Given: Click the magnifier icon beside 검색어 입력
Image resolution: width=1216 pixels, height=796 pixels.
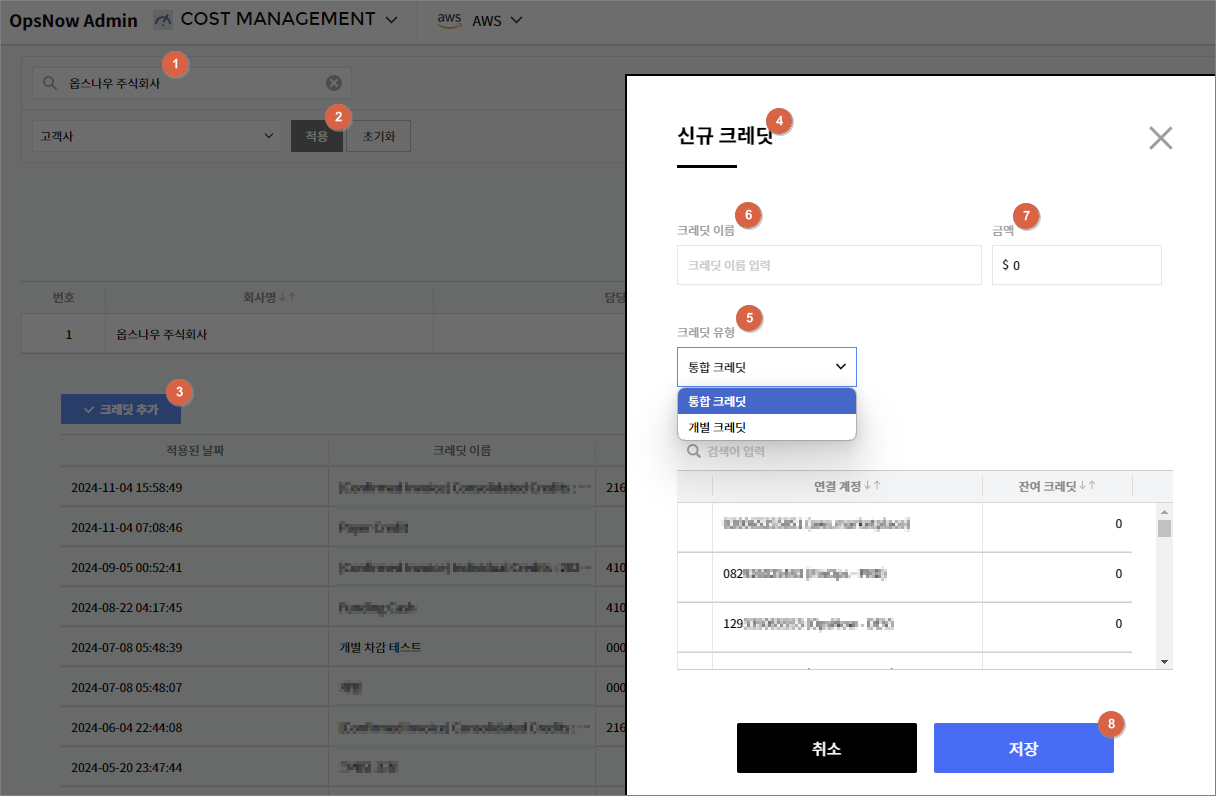Looking at the screenshot, I should point(693,451).
